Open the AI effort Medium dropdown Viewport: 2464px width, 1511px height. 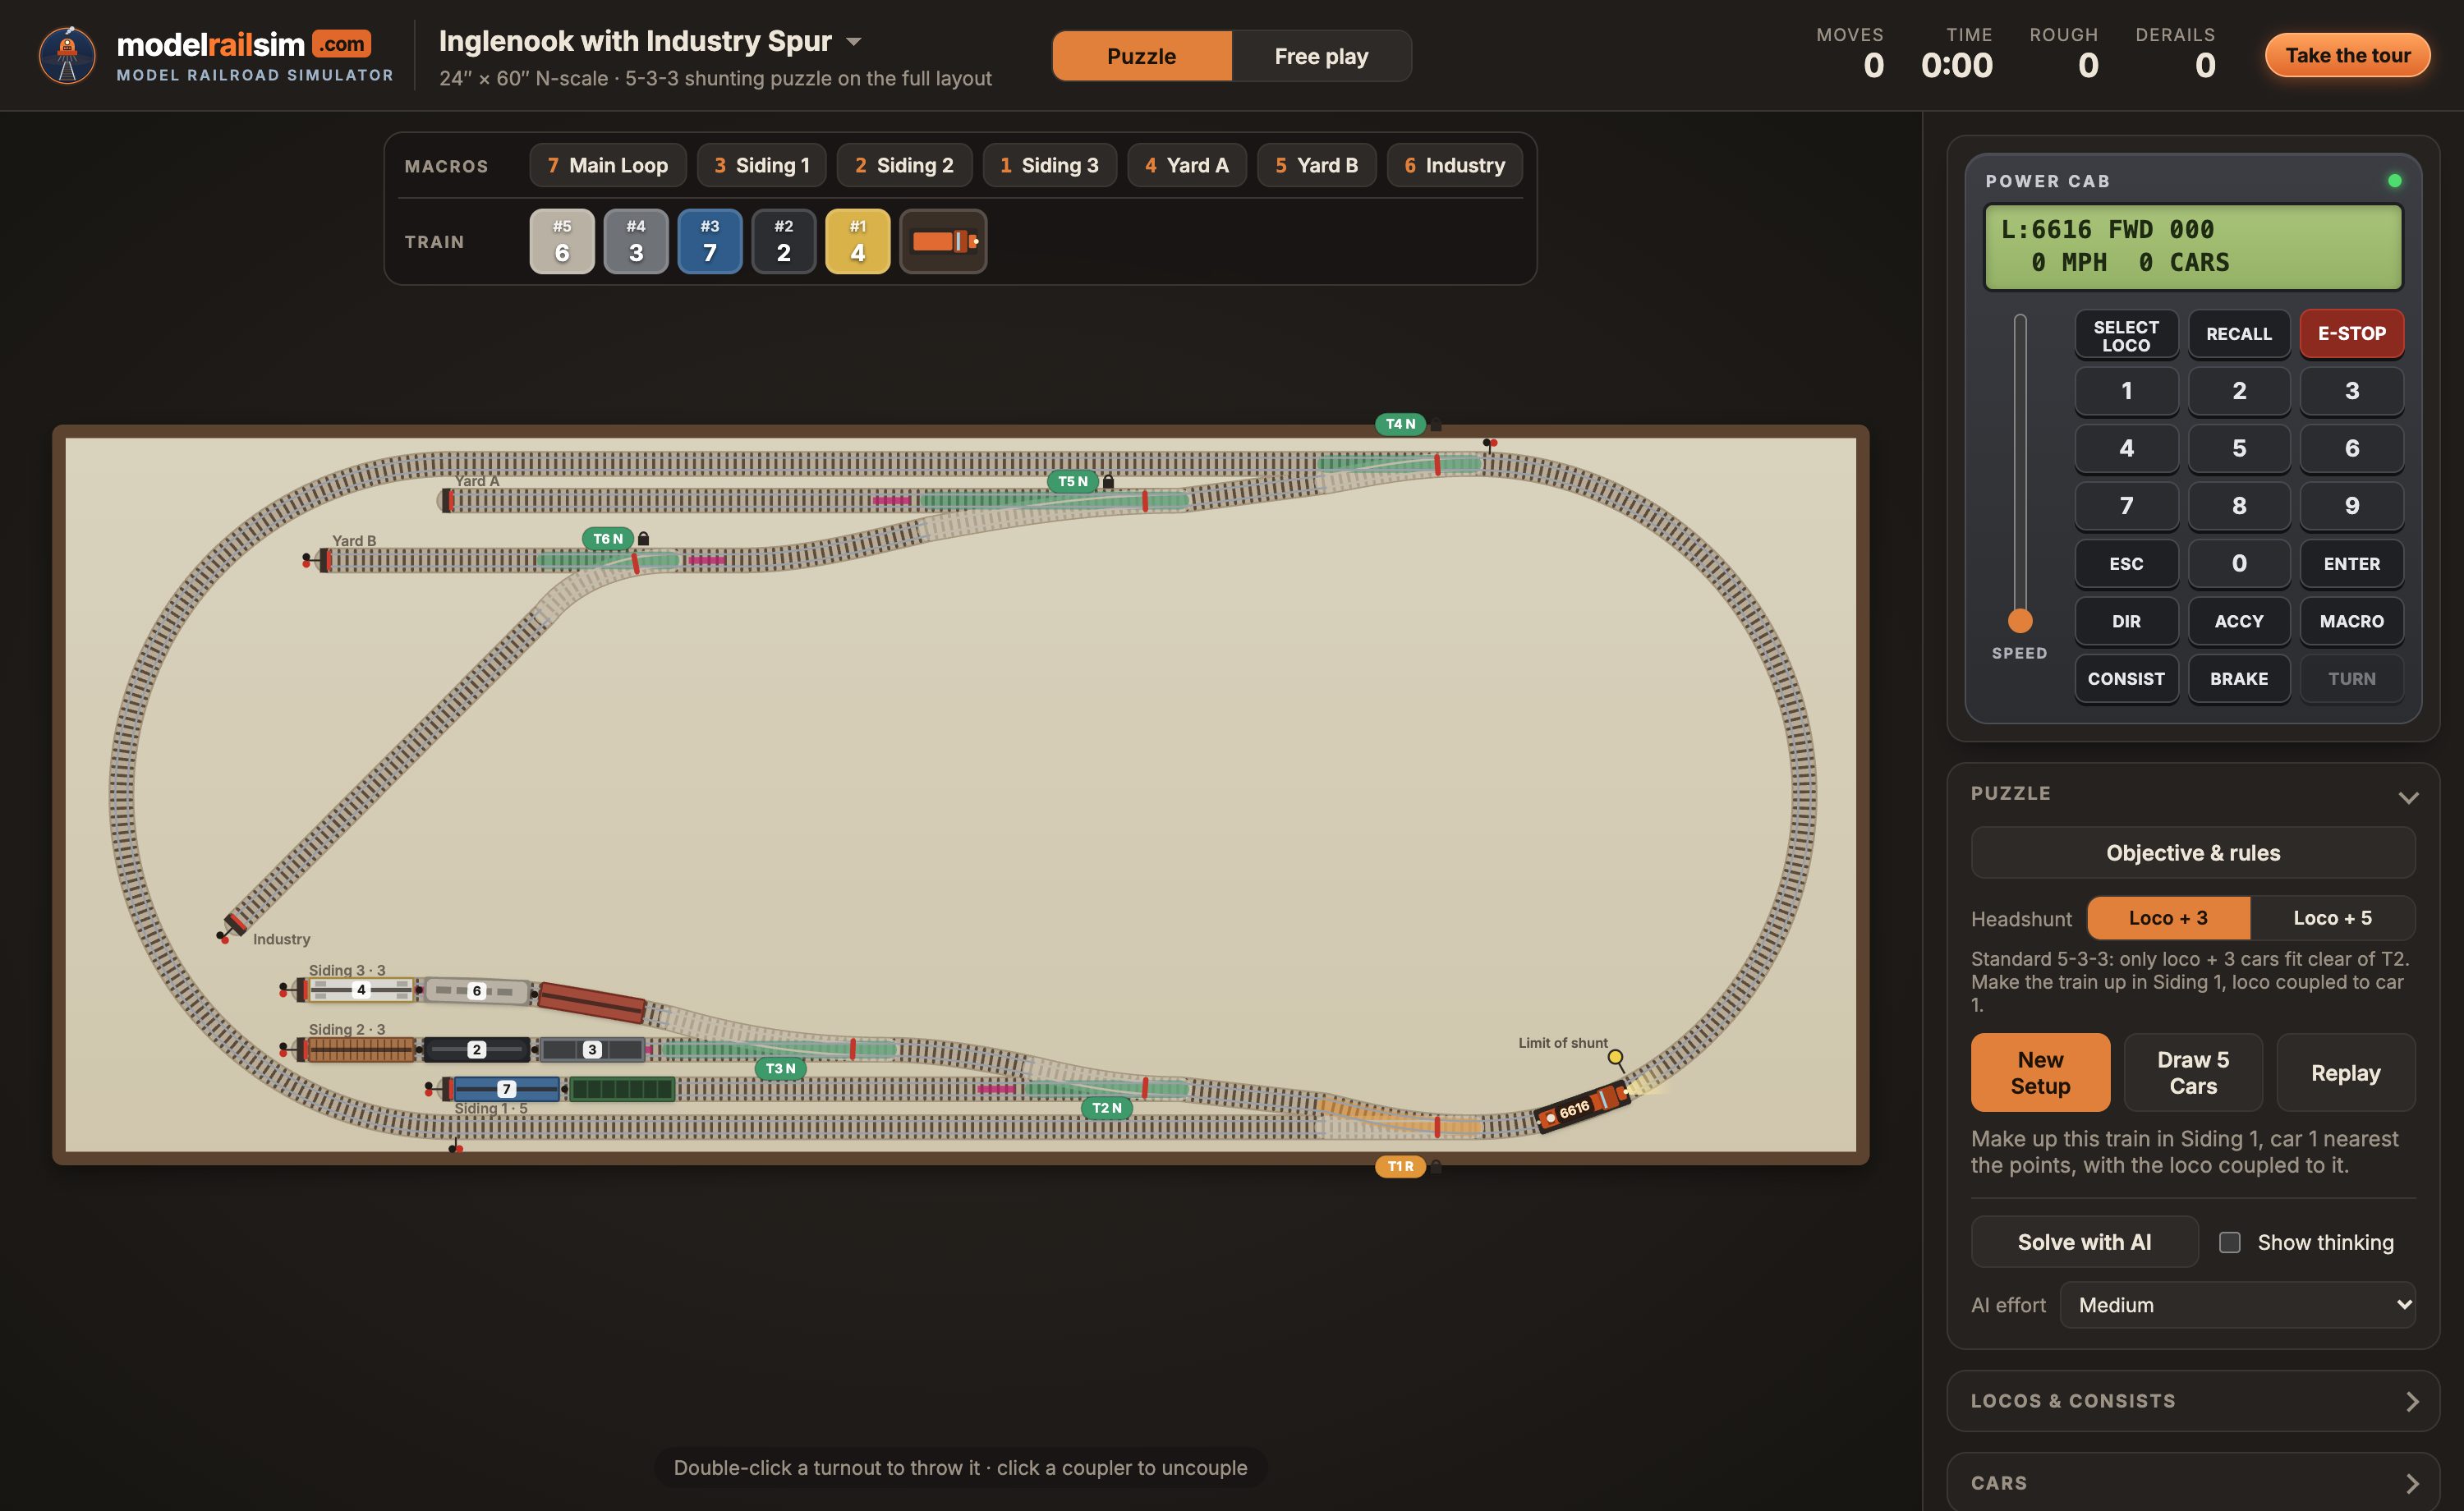coord(2237,1305)
